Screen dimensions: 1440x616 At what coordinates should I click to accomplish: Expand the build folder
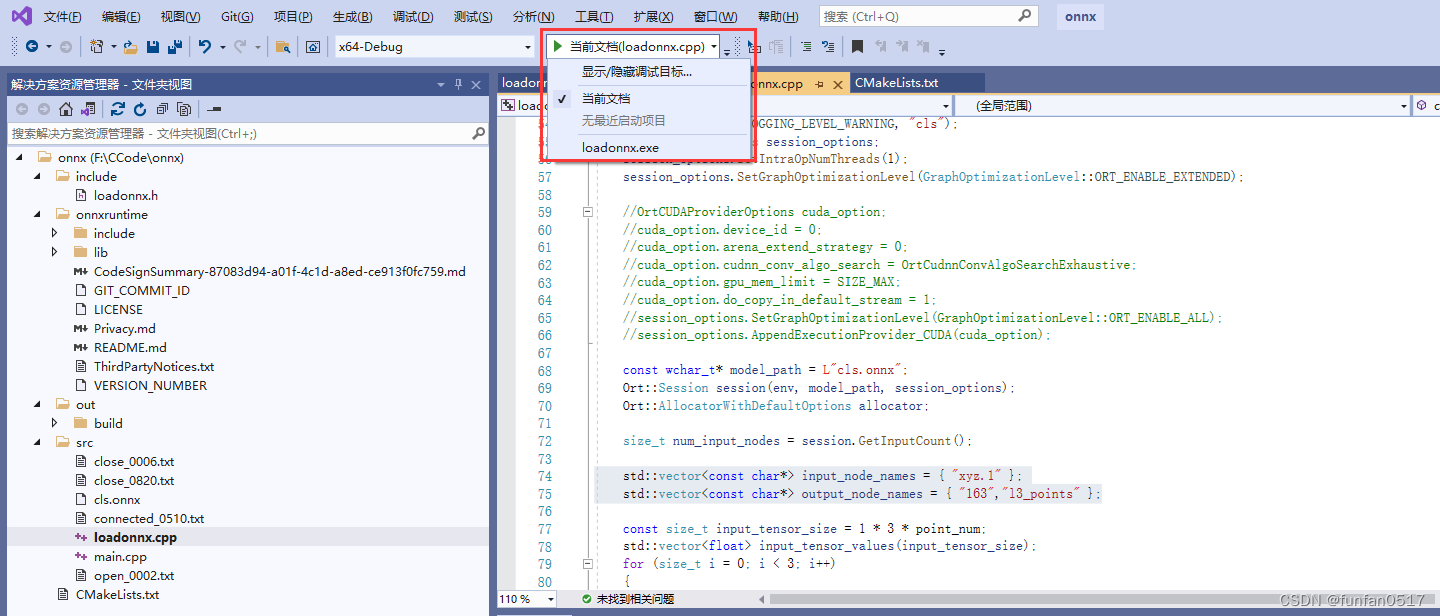click(x=56, y=423)
